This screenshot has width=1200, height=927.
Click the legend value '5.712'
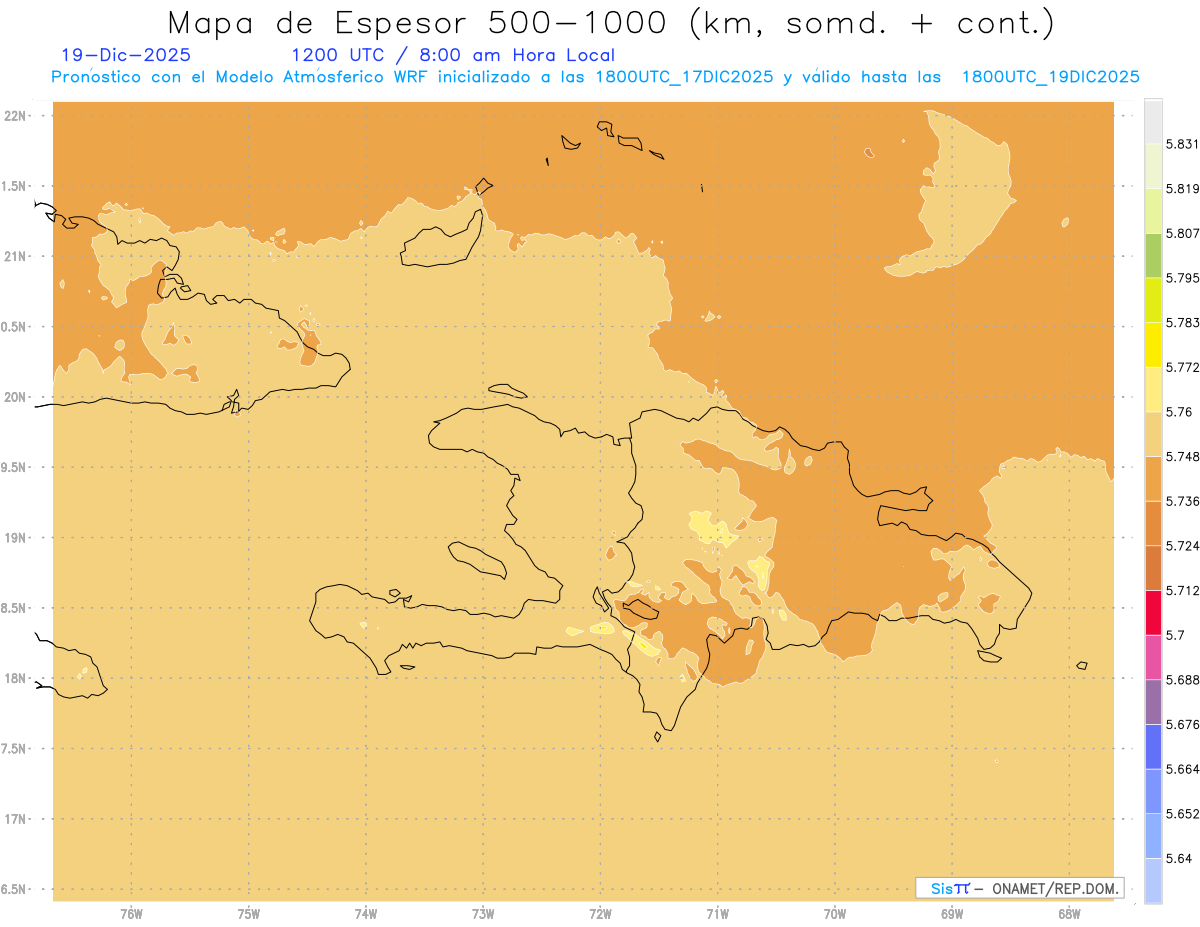coord(1182,590)
